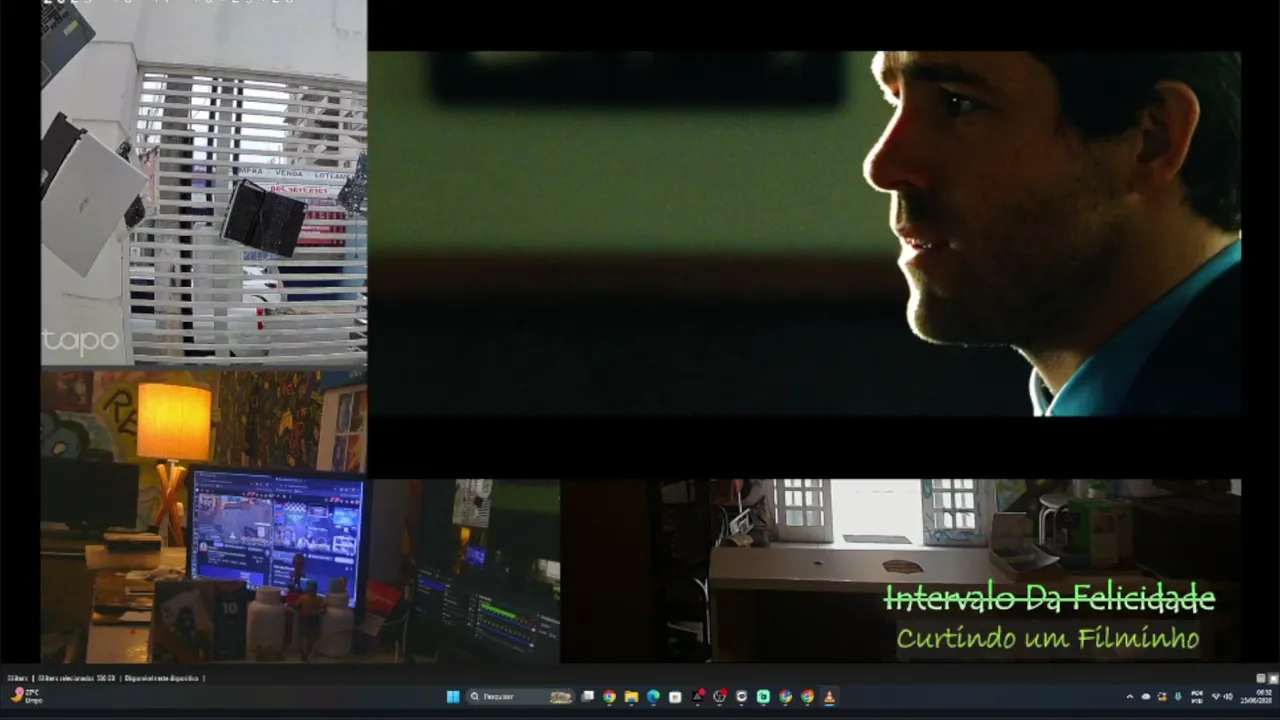Open the Windows Start menu
This screenshot has width=1280, height=720.
pos(453,697)
